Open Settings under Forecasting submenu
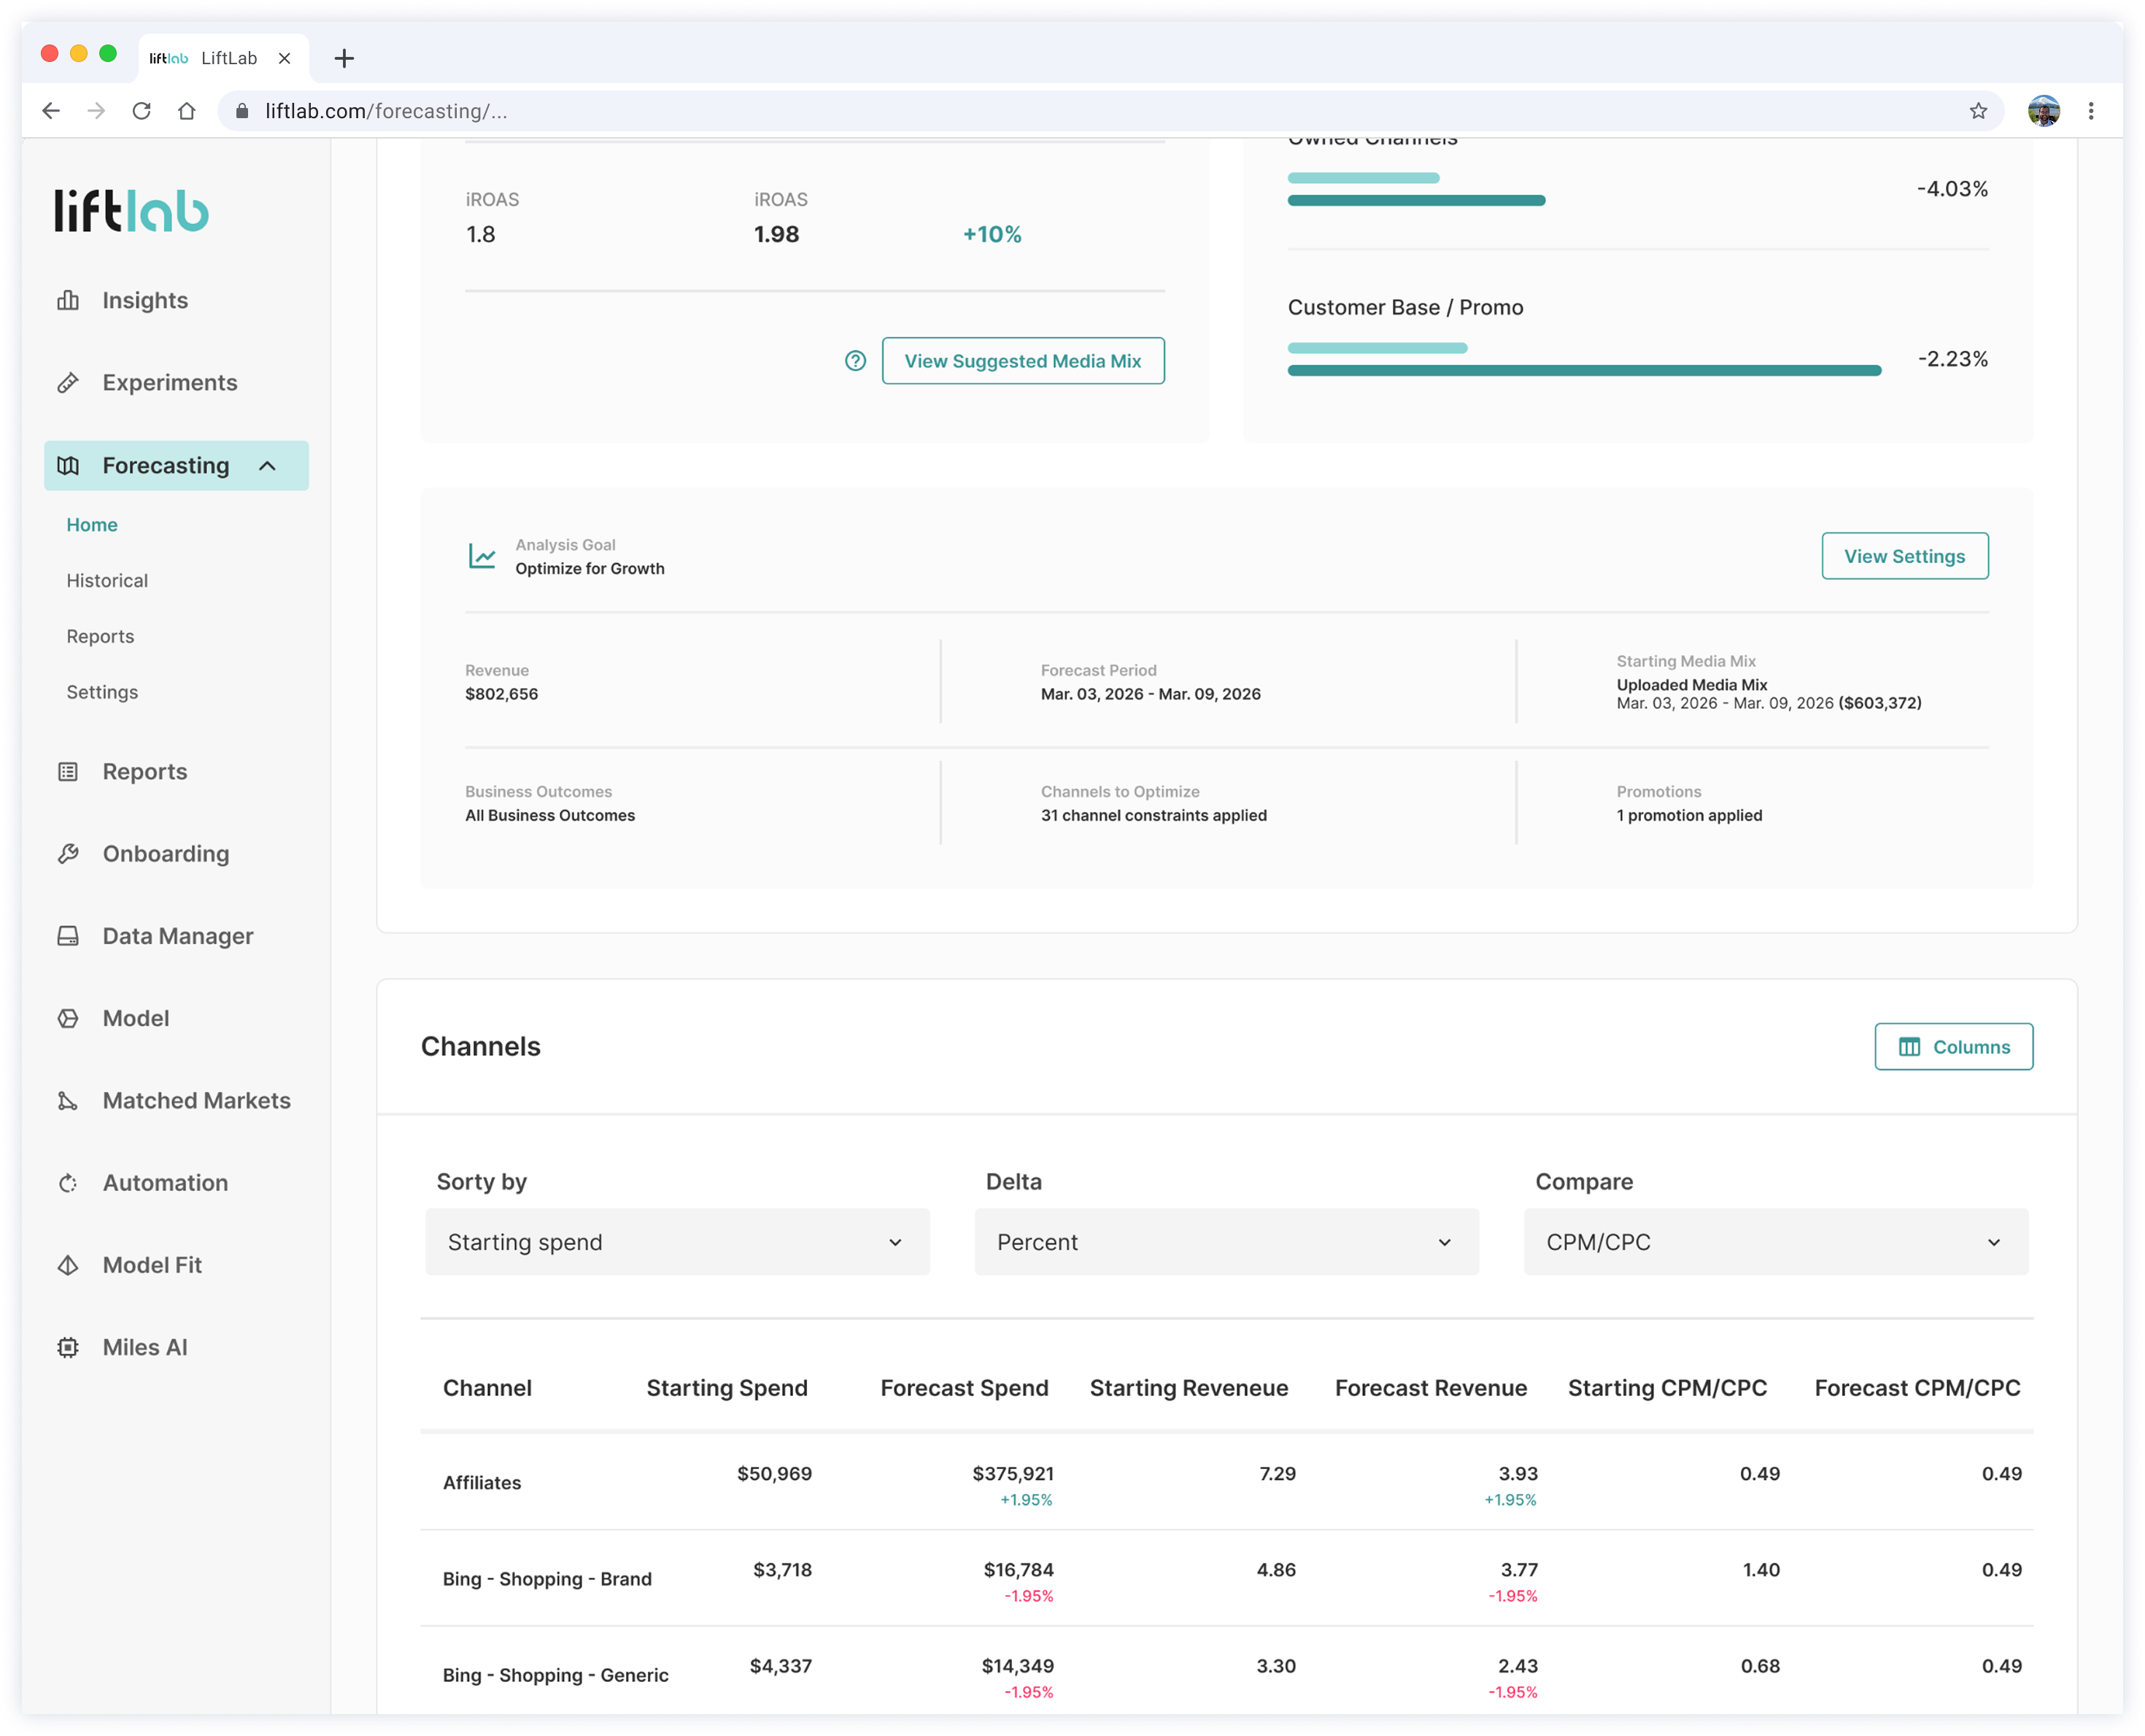 (x=102, y=692)
